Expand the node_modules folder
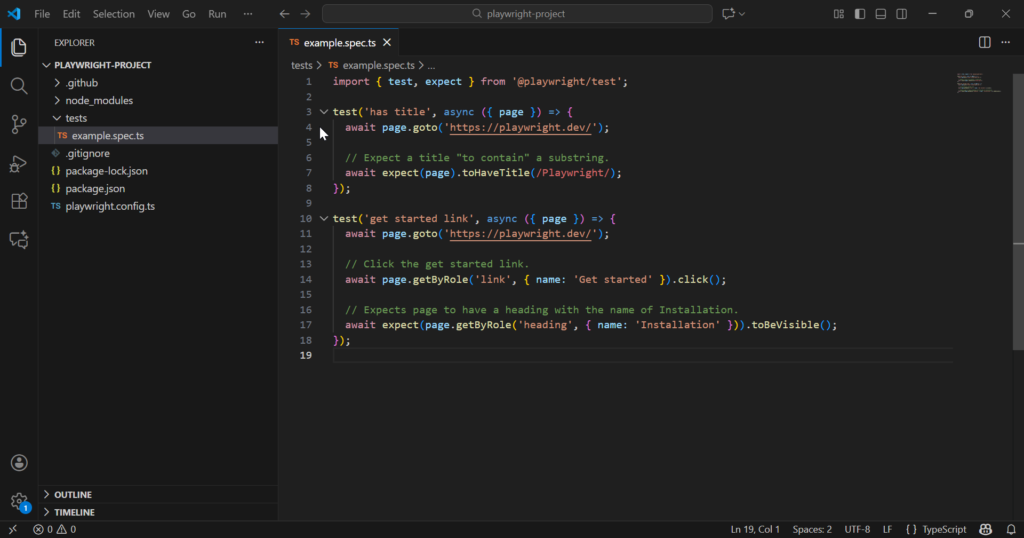Image resolution: width=1024 pixels, height=538 pixels. (x=99, y=100)
